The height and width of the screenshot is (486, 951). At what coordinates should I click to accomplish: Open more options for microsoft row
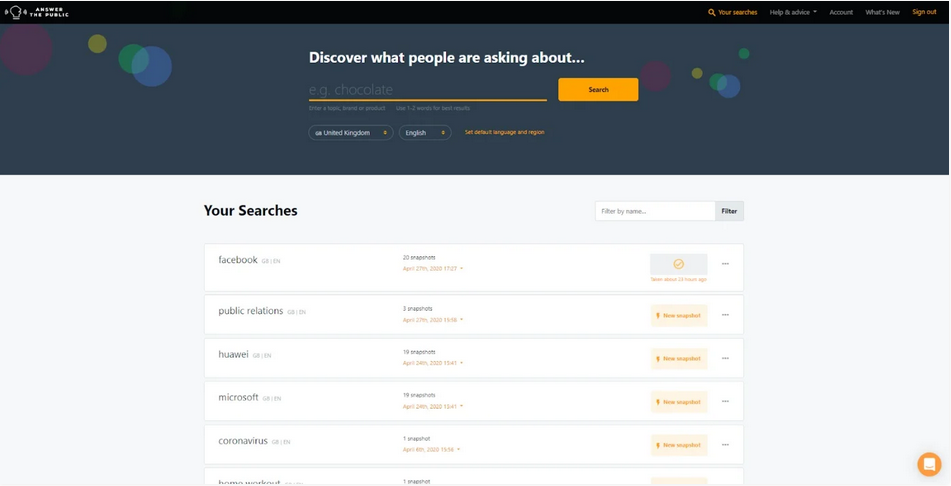pos(725,402)
